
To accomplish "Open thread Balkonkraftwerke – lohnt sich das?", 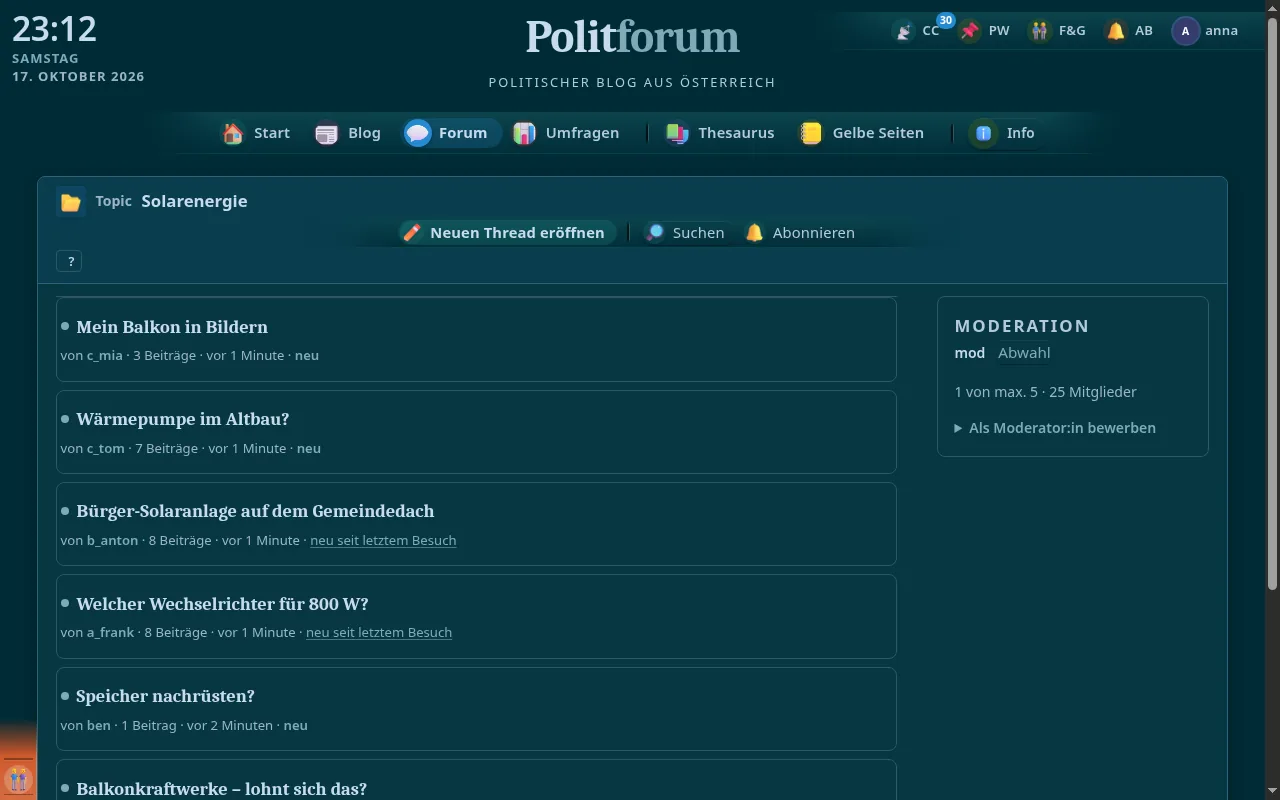I will click(x=221, y=789).
